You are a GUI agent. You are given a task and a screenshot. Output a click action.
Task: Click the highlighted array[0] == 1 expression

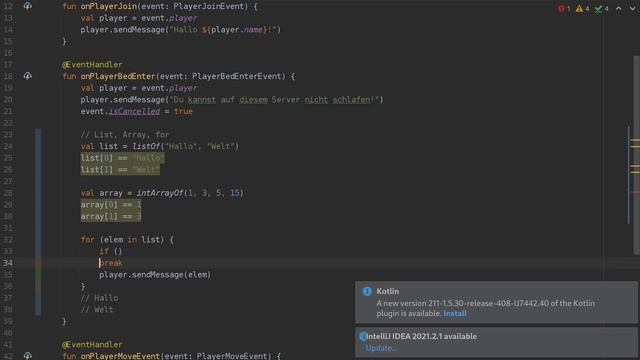(x=111, y=204)
